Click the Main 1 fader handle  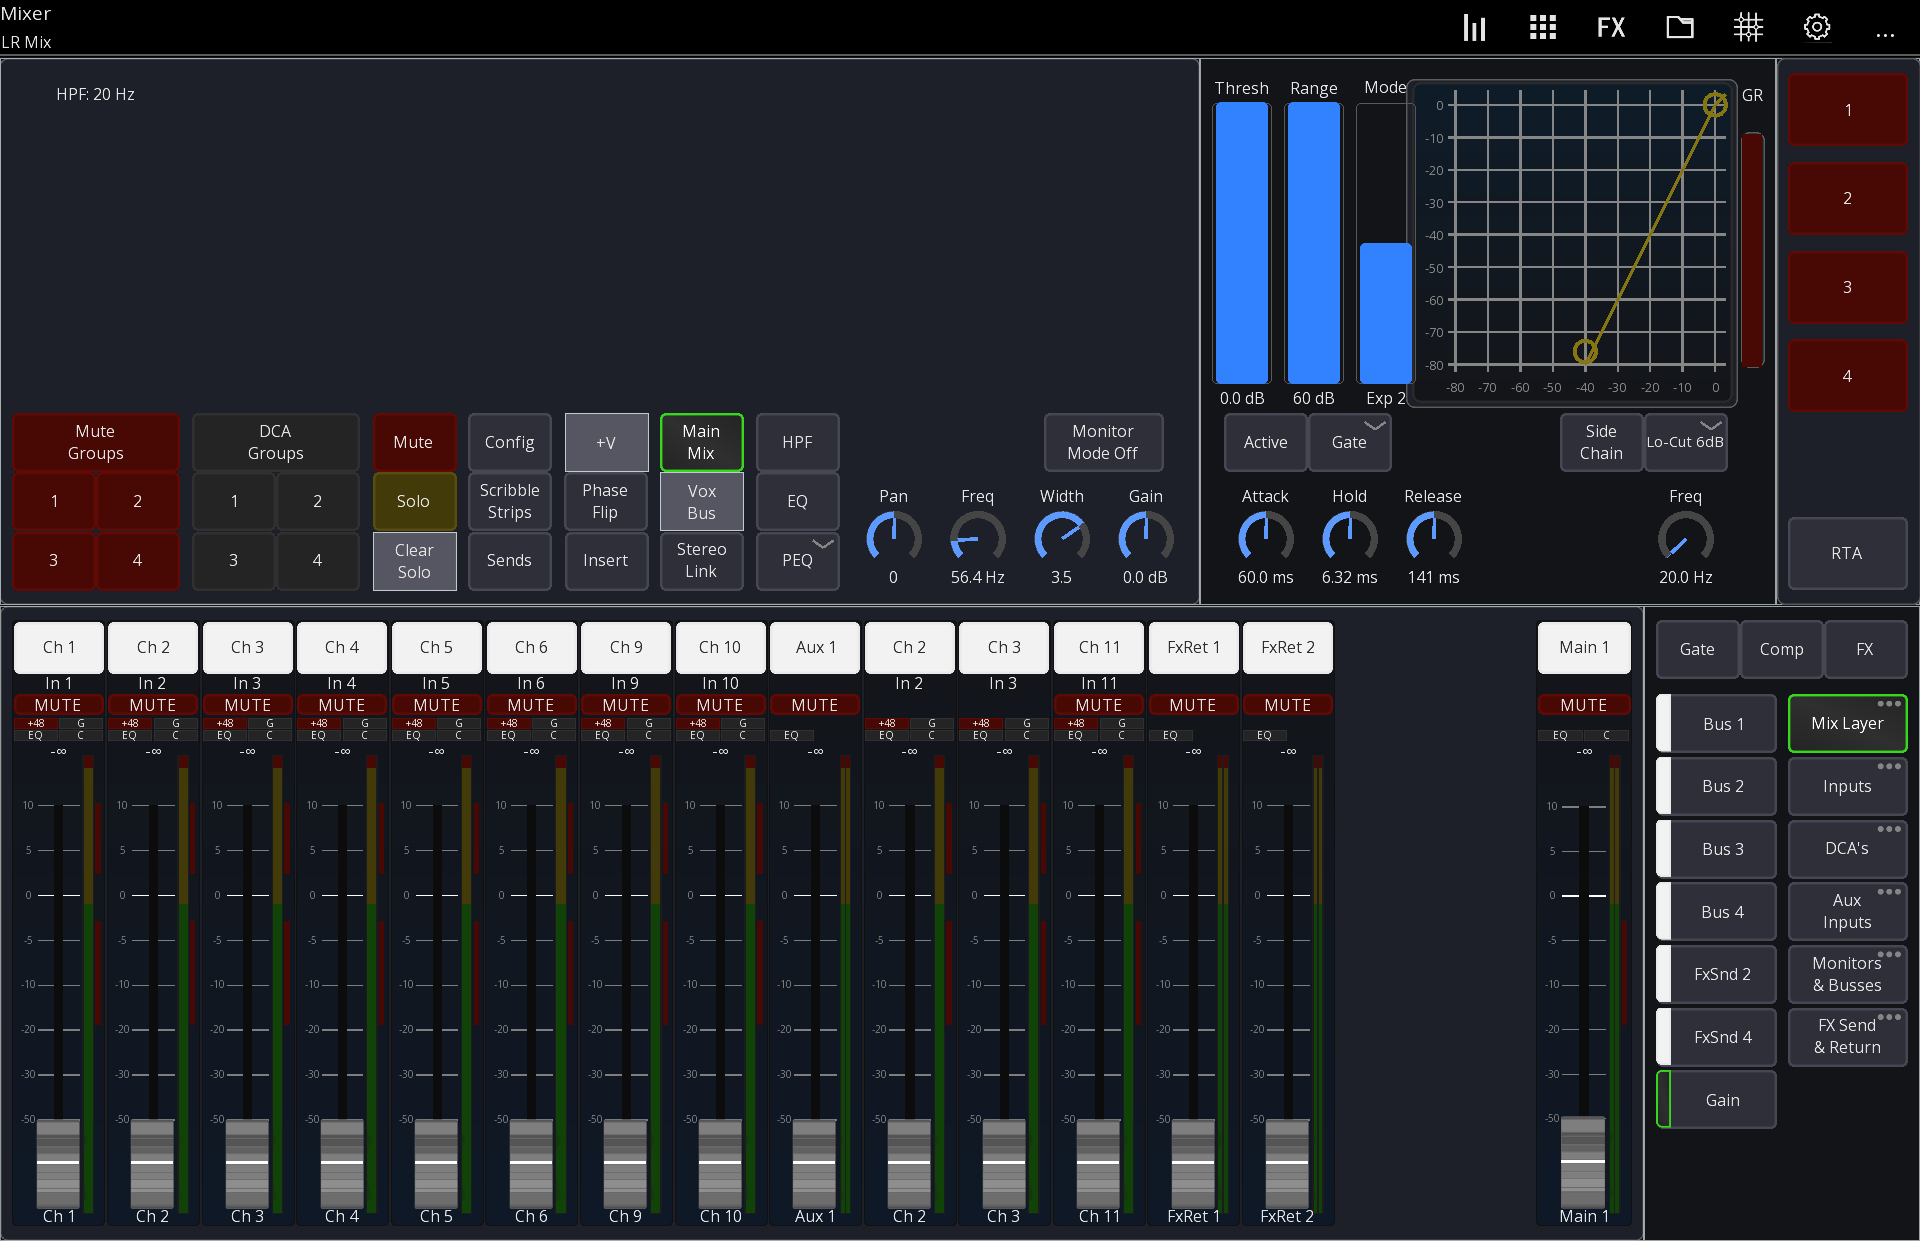tap(1583, 1162)
